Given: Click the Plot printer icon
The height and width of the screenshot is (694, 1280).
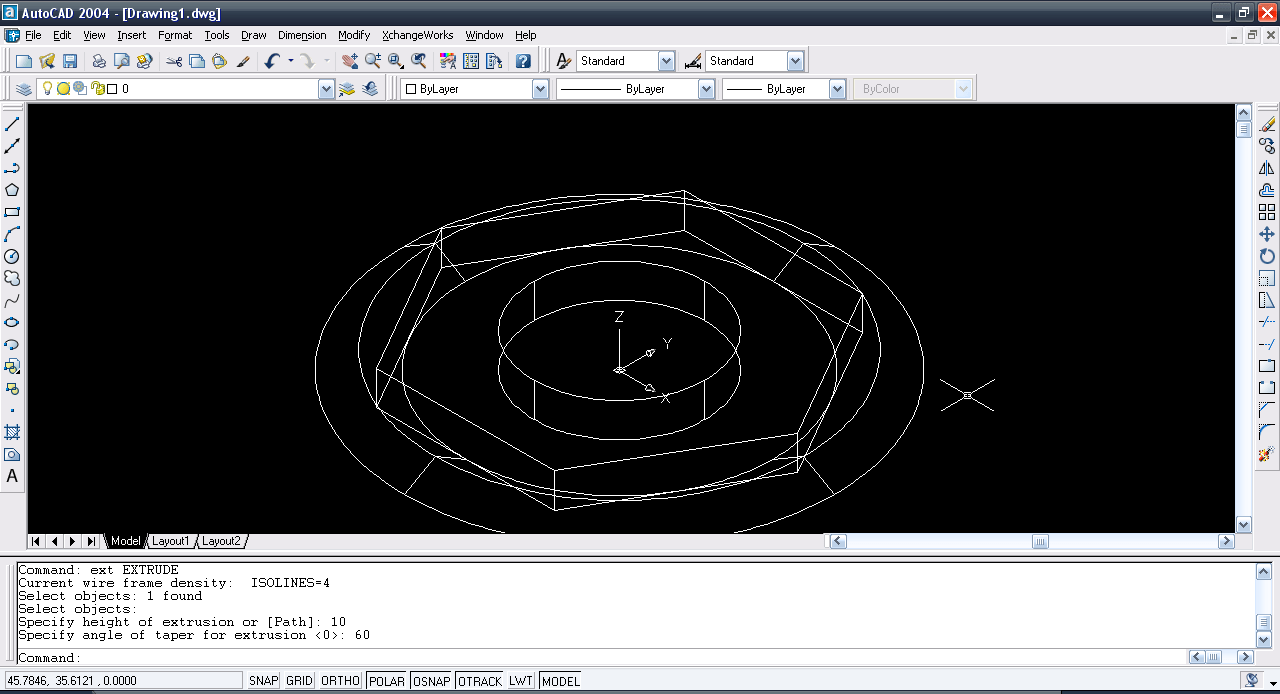Looking at the screenshot, I should 99,61.
